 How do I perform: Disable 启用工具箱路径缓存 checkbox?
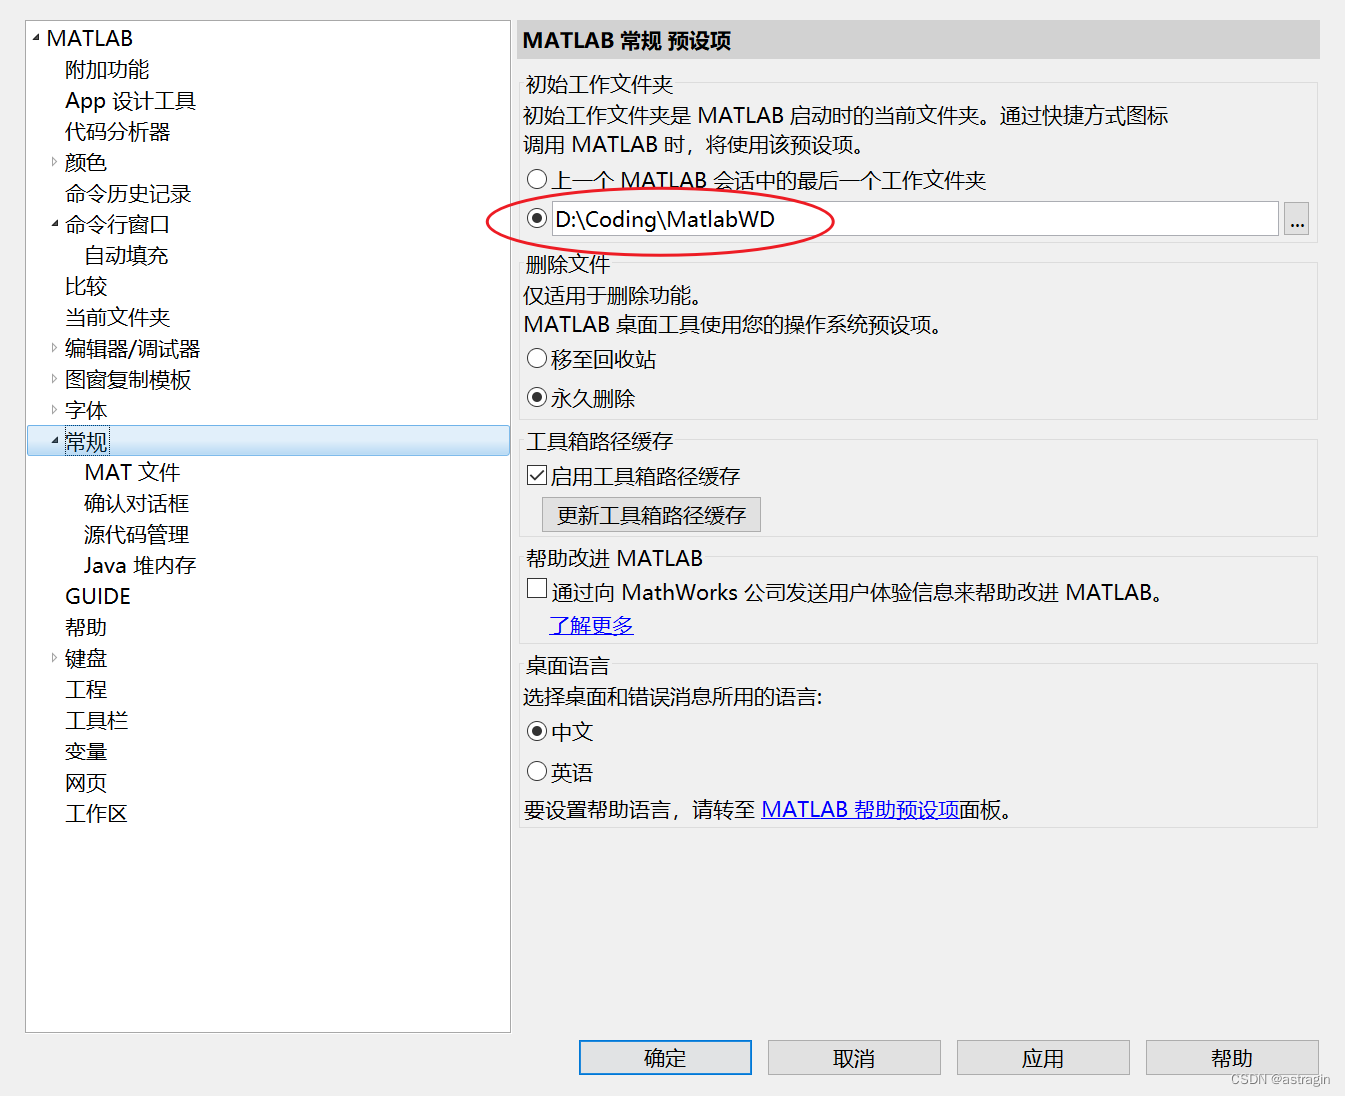coord(537,475)
